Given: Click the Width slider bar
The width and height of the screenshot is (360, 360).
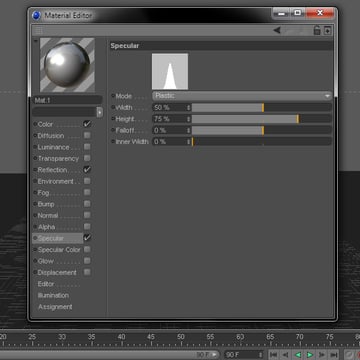Looking at the screenshot, I should coord(262,108).
